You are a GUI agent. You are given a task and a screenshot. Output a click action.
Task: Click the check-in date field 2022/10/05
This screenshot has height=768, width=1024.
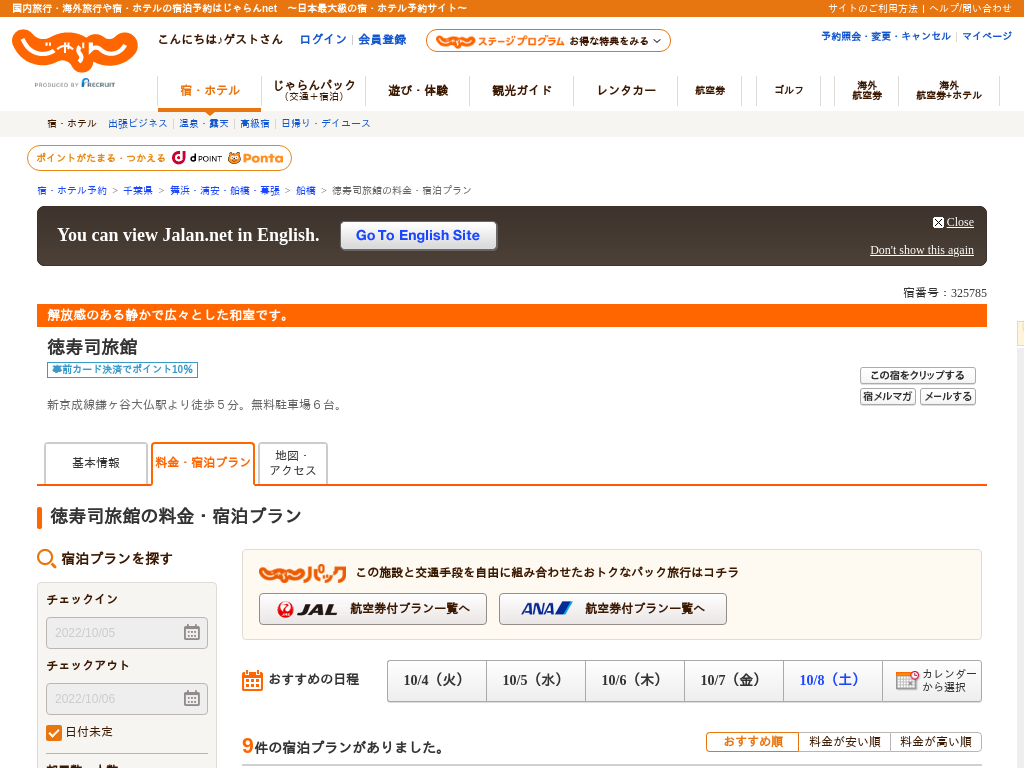pos(127,633)
